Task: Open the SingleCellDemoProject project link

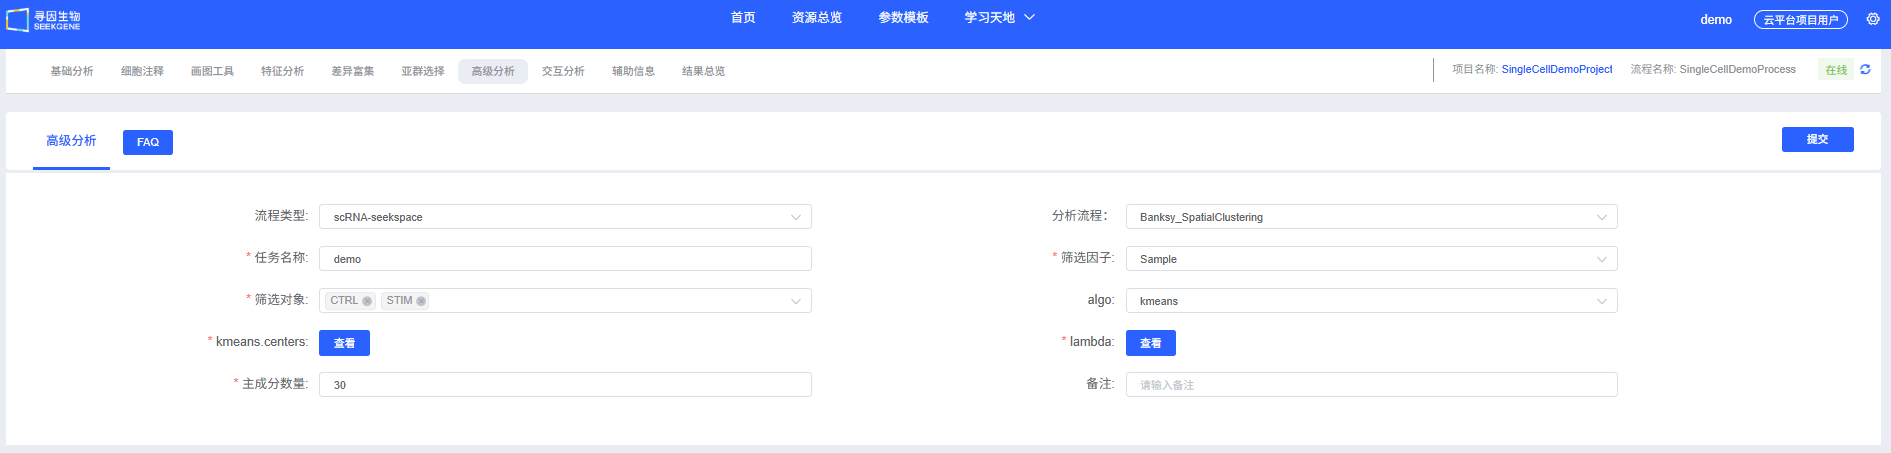Action: click(1556, 70)
